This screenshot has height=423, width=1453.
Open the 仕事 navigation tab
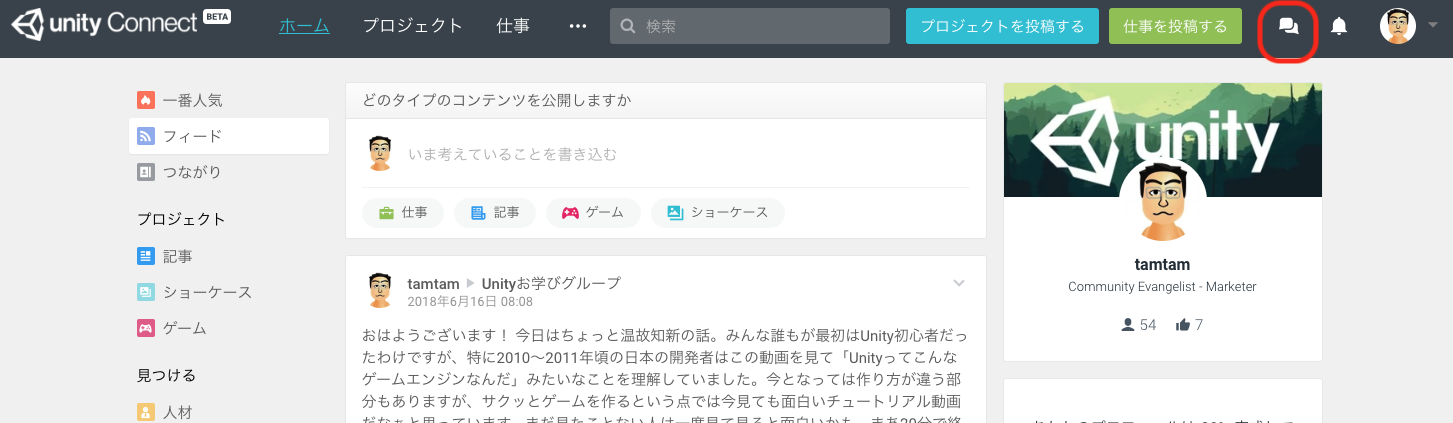tap(513, 26)
